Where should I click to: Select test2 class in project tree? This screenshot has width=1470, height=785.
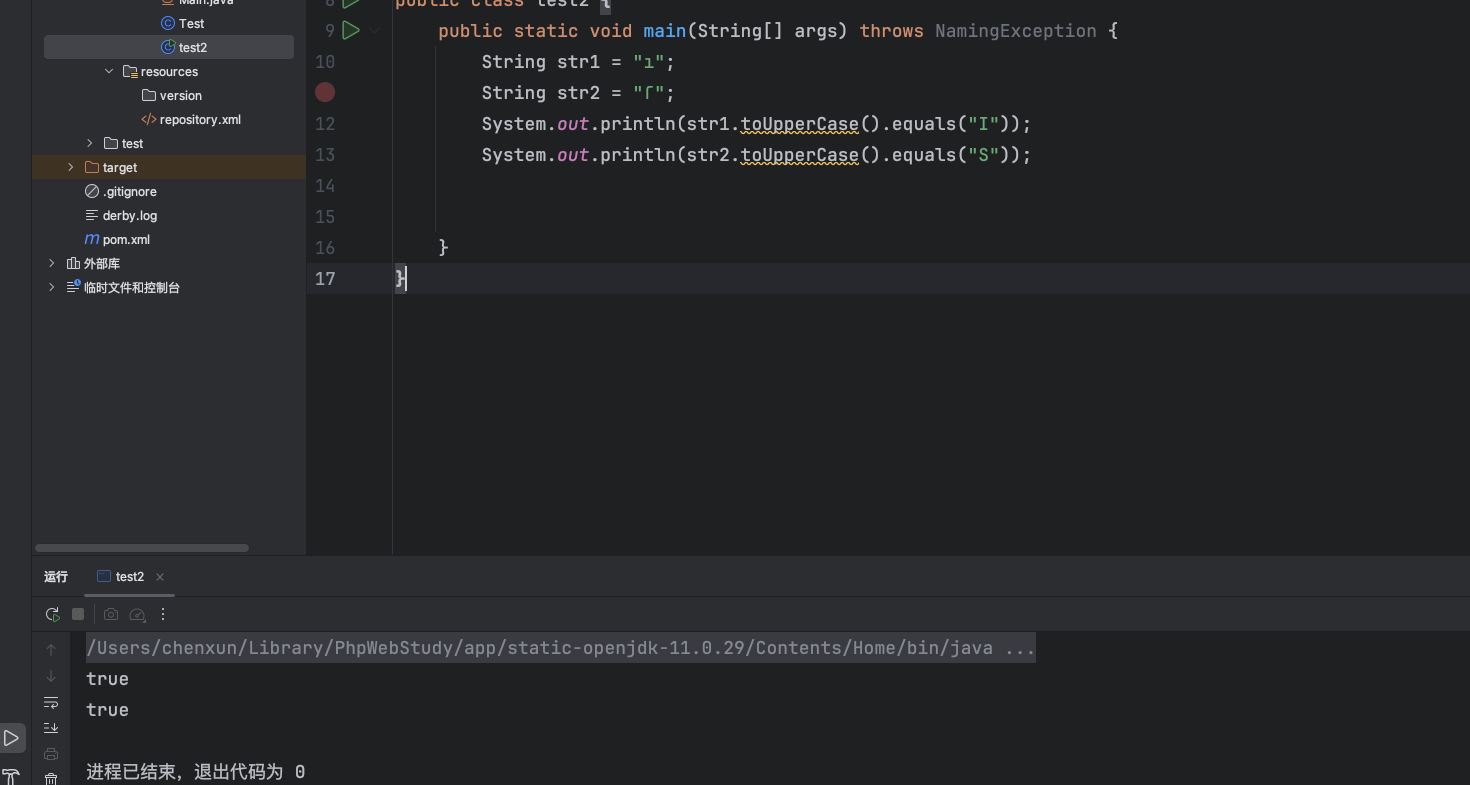coord(169,47)
